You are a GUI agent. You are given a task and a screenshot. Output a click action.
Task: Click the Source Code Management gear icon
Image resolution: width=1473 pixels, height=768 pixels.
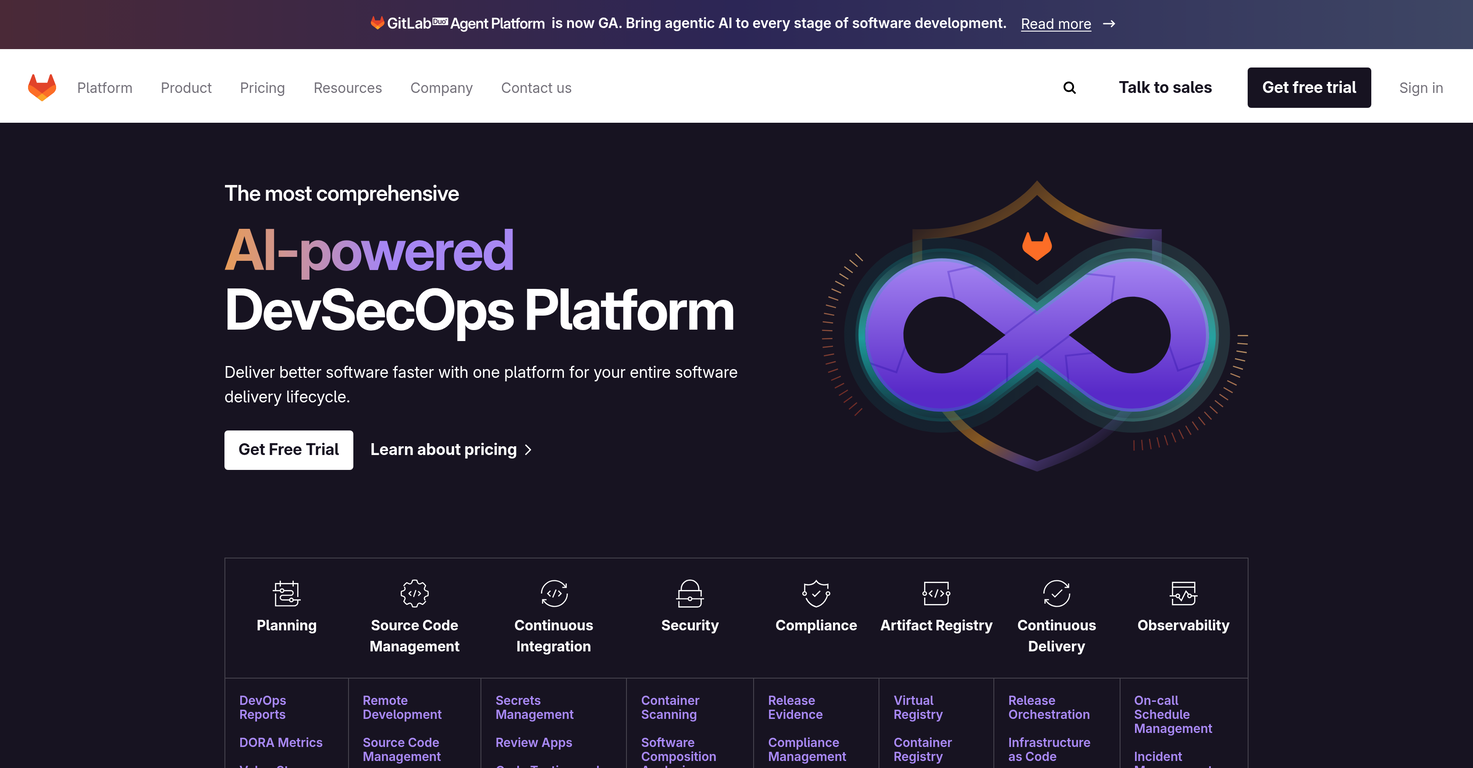pyautogui.click(x=414, y=593)
